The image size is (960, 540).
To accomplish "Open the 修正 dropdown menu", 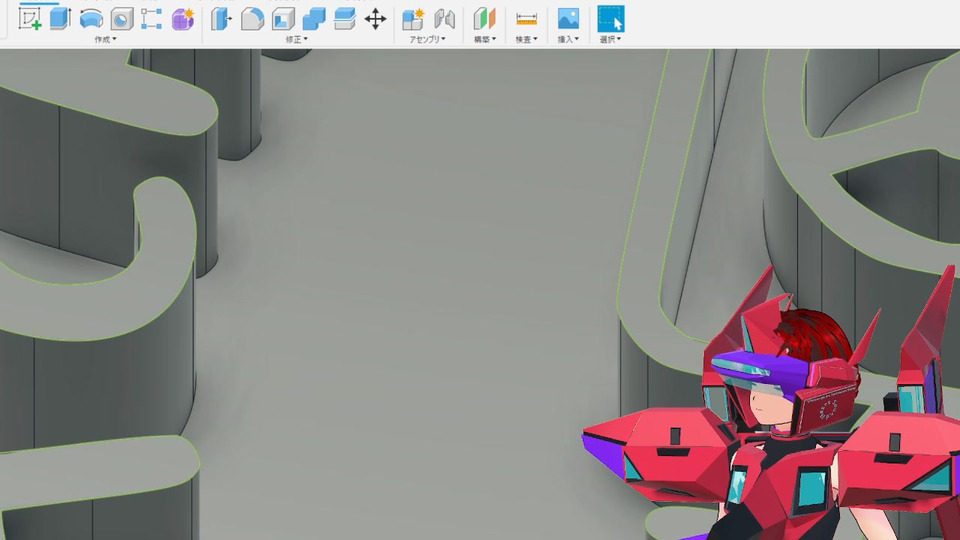I will [x=296, y=39].
